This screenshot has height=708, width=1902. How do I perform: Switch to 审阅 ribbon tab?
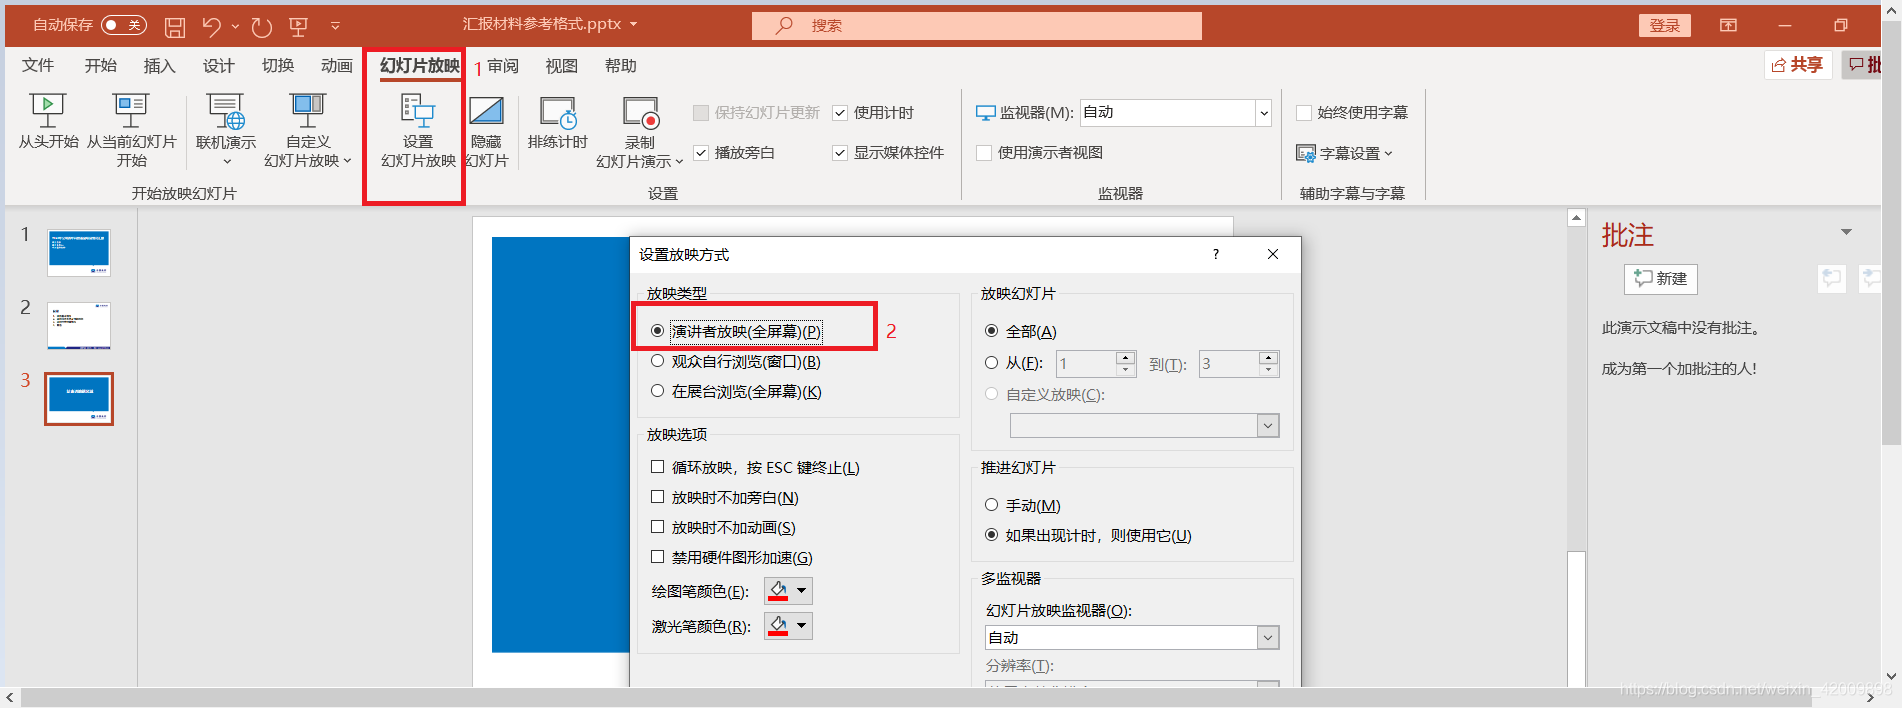(x=503, y=66)
